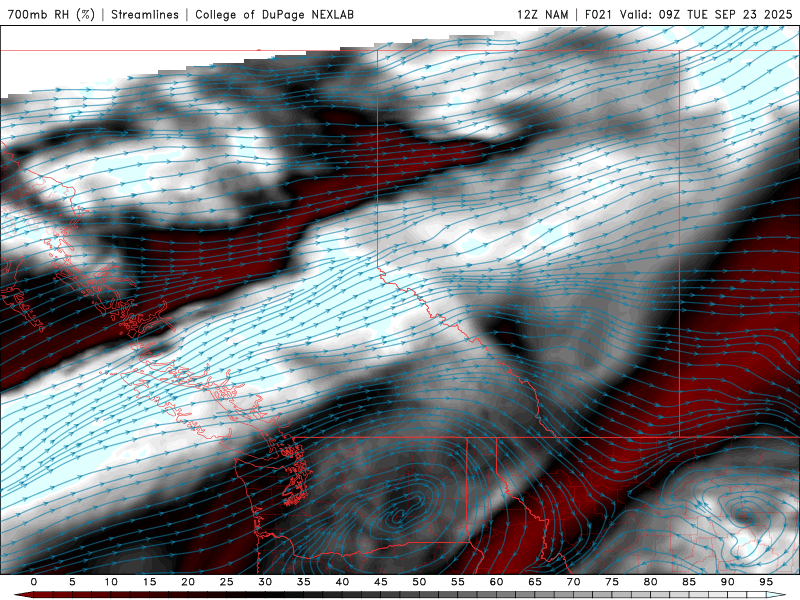Click the colorbar value label 0

[34, 582]
